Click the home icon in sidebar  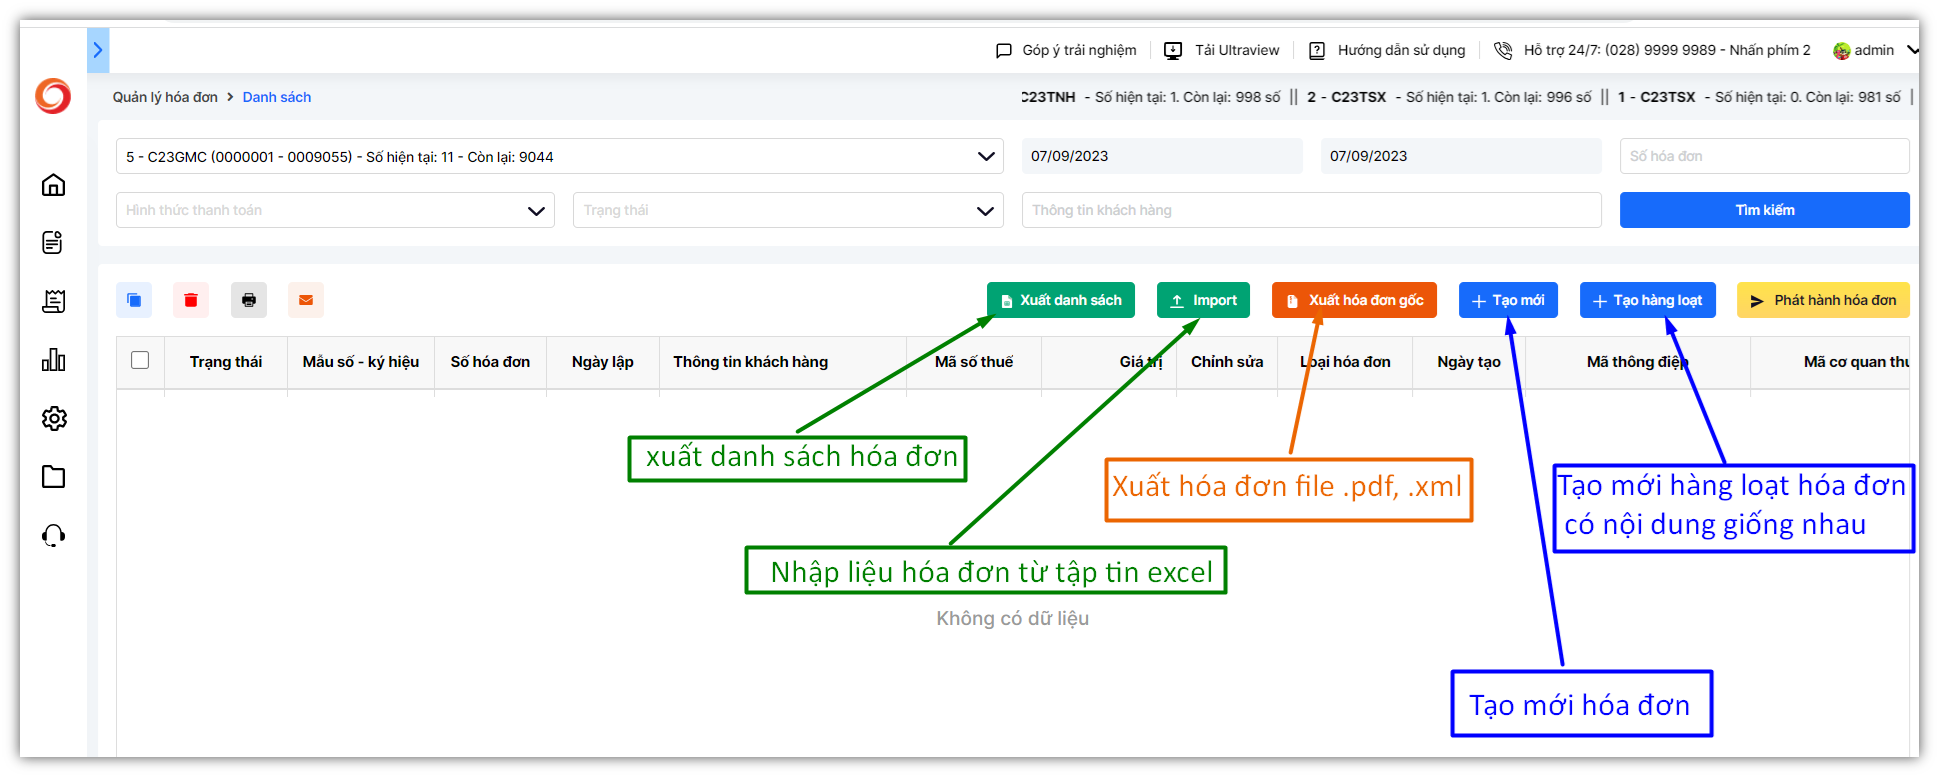[54, 185]
